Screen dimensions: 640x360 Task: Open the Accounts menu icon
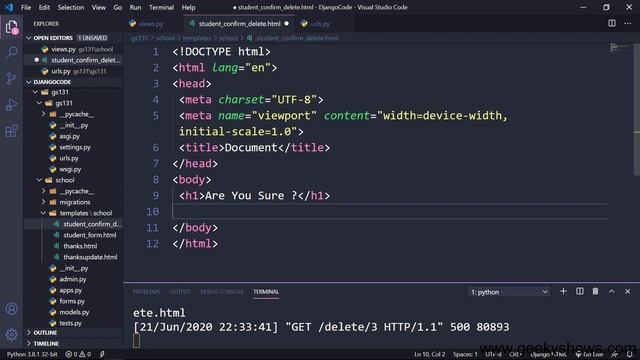(11, 309)
